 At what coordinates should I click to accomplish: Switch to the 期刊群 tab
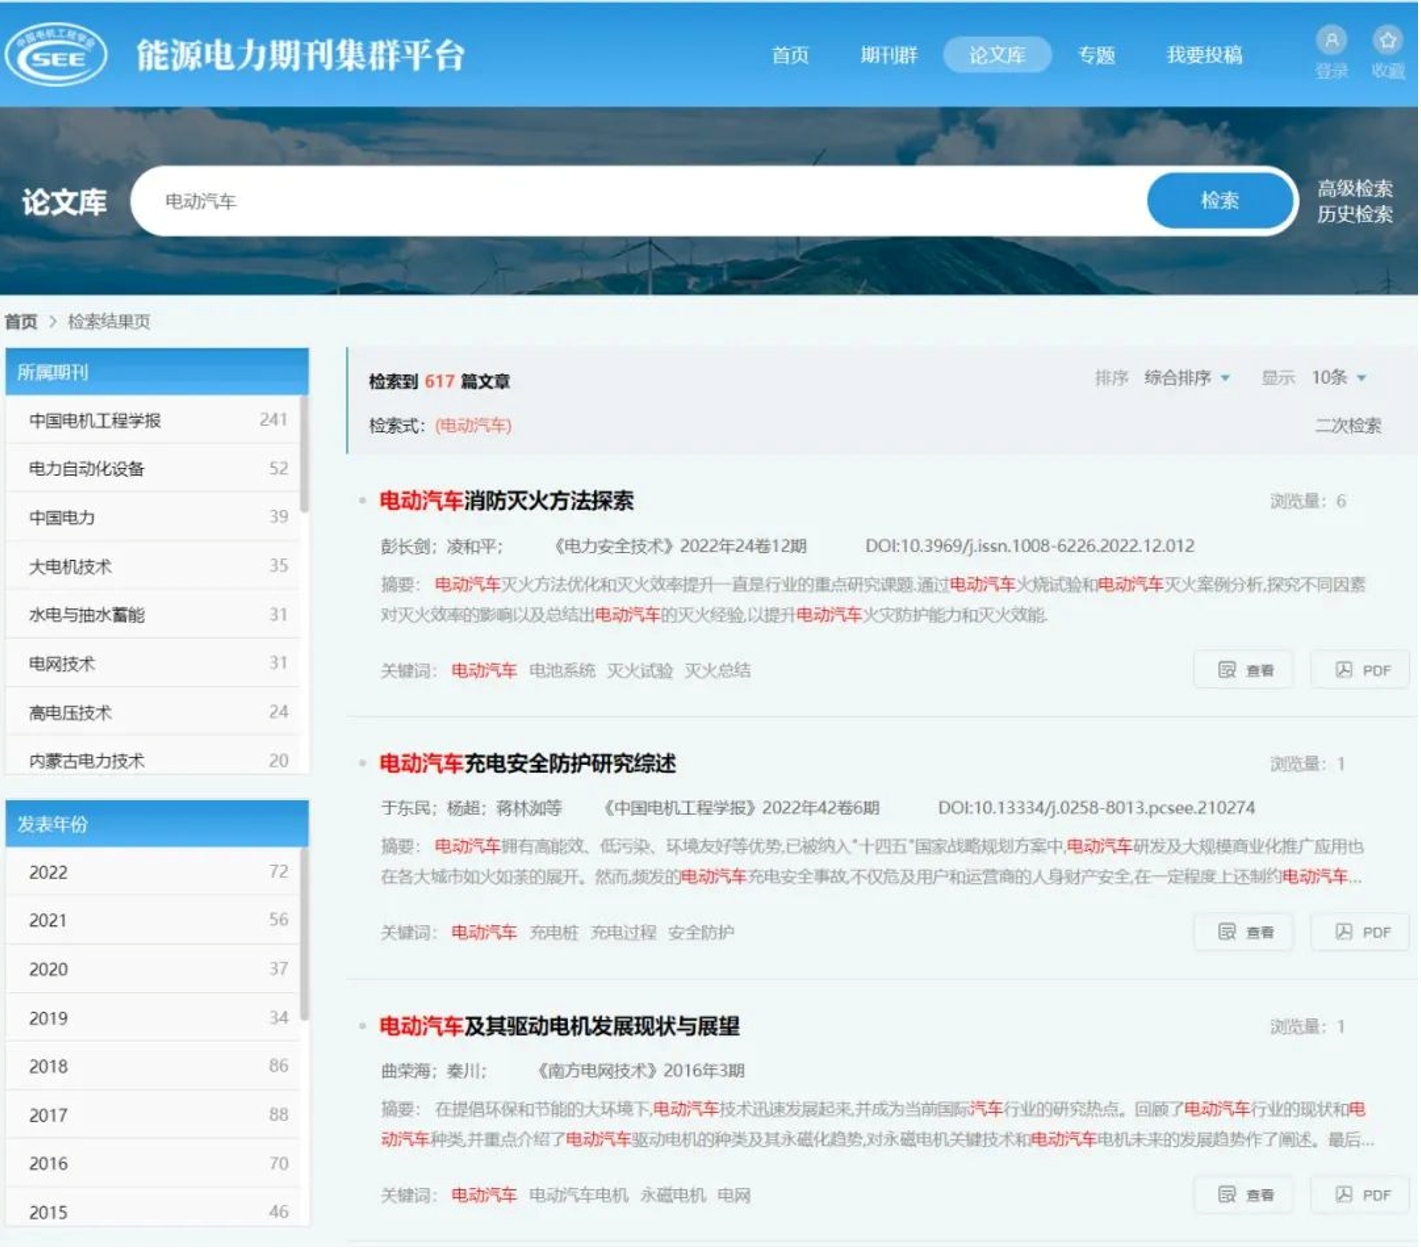(x=889, y=55)
